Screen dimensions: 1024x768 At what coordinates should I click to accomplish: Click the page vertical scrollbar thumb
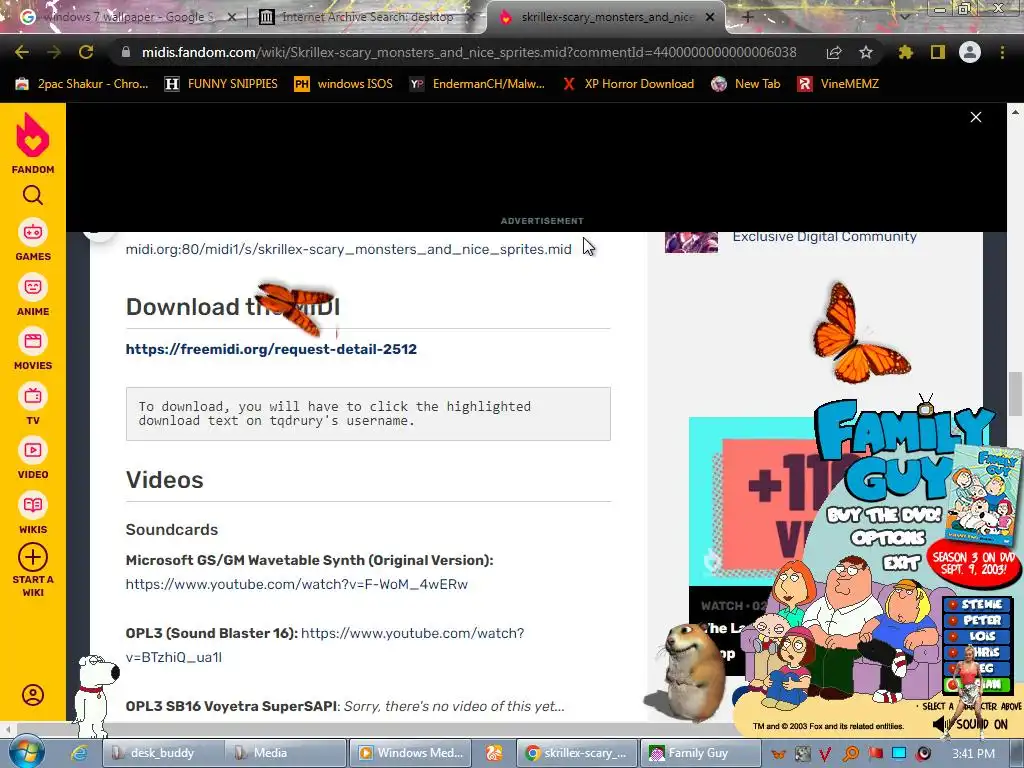point(1014,394)
